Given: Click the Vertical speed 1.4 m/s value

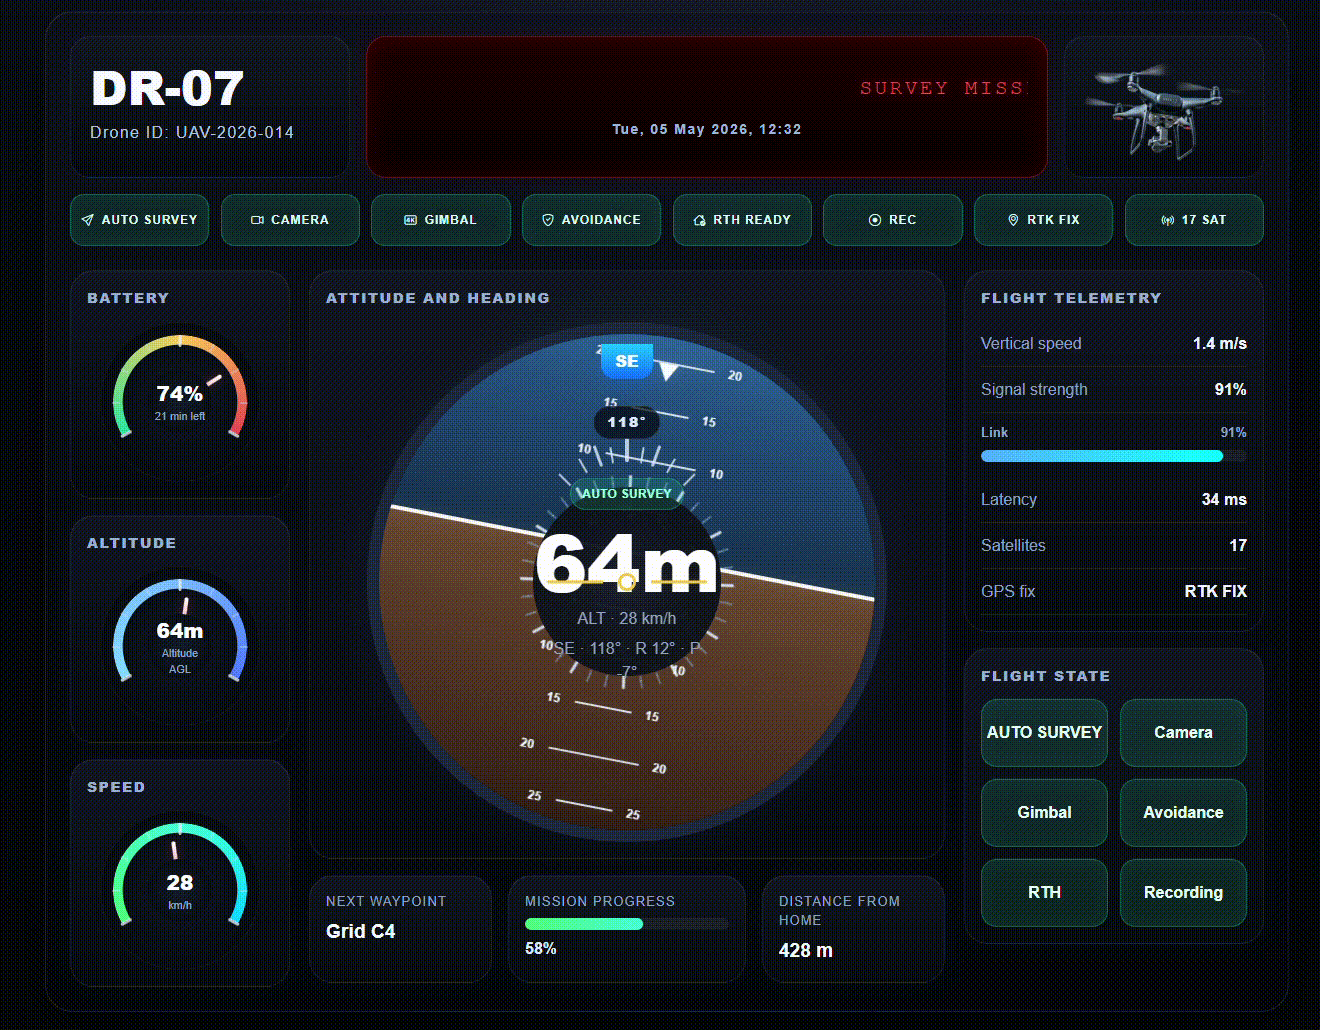Looking at the screenshot, I should pos(1219,343).
